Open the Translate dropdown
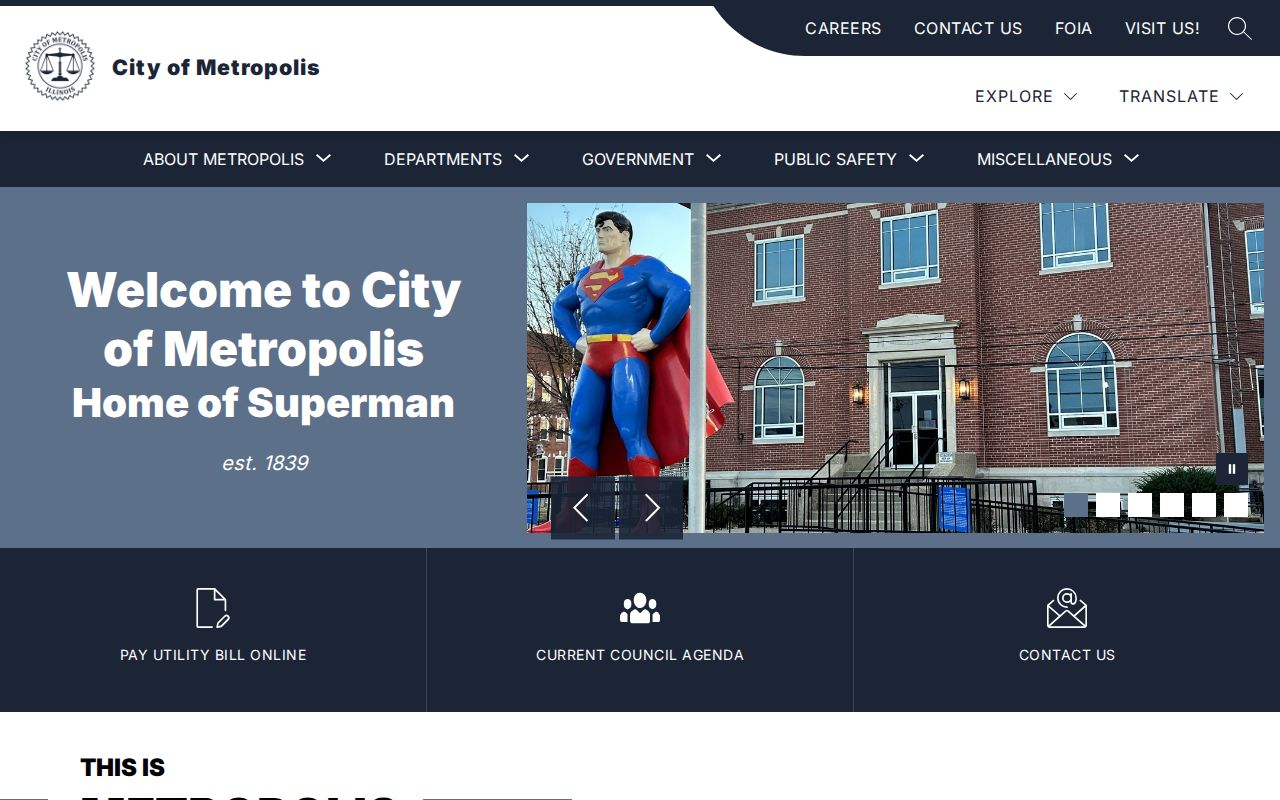The image size is (1280, 800). pos(1181,96)
